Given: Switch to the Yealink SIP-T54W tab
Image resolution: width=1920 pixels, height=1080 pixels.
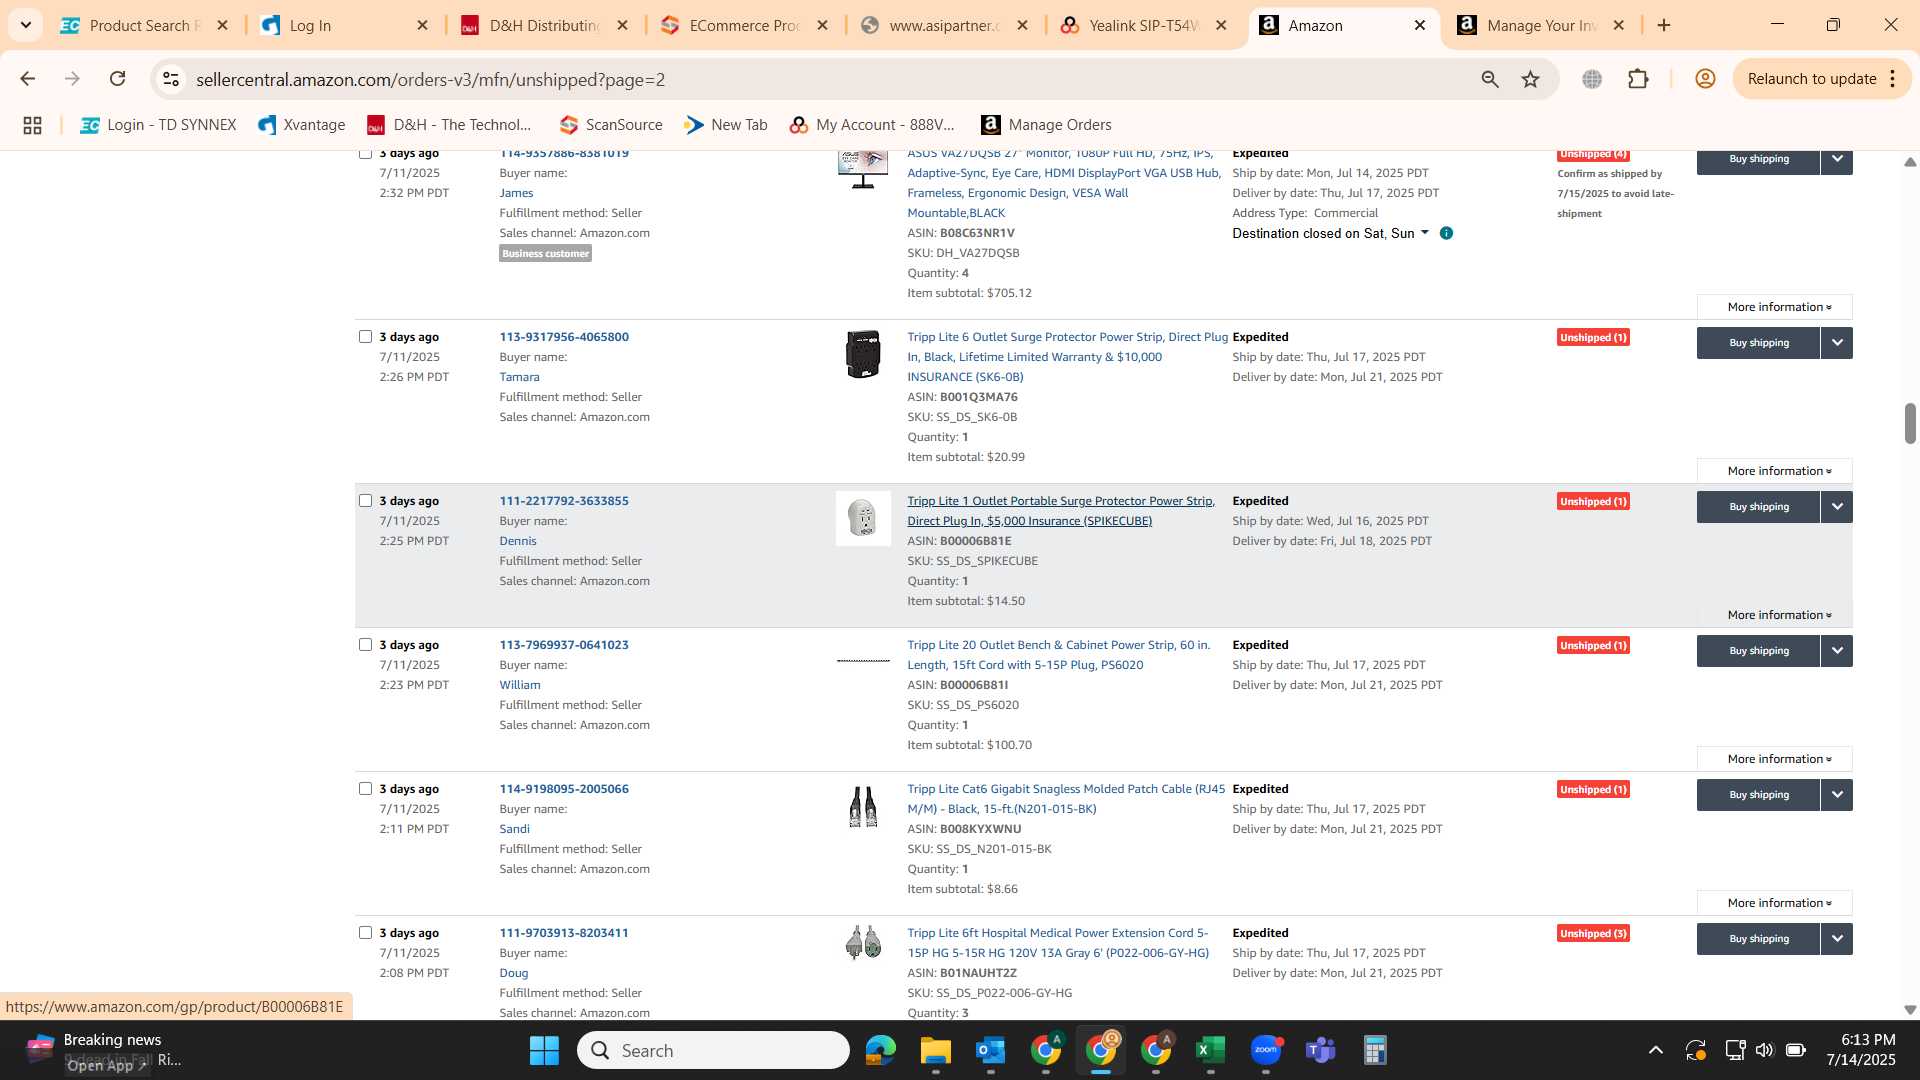Looking at the screenshot, I should point(1143,25).
